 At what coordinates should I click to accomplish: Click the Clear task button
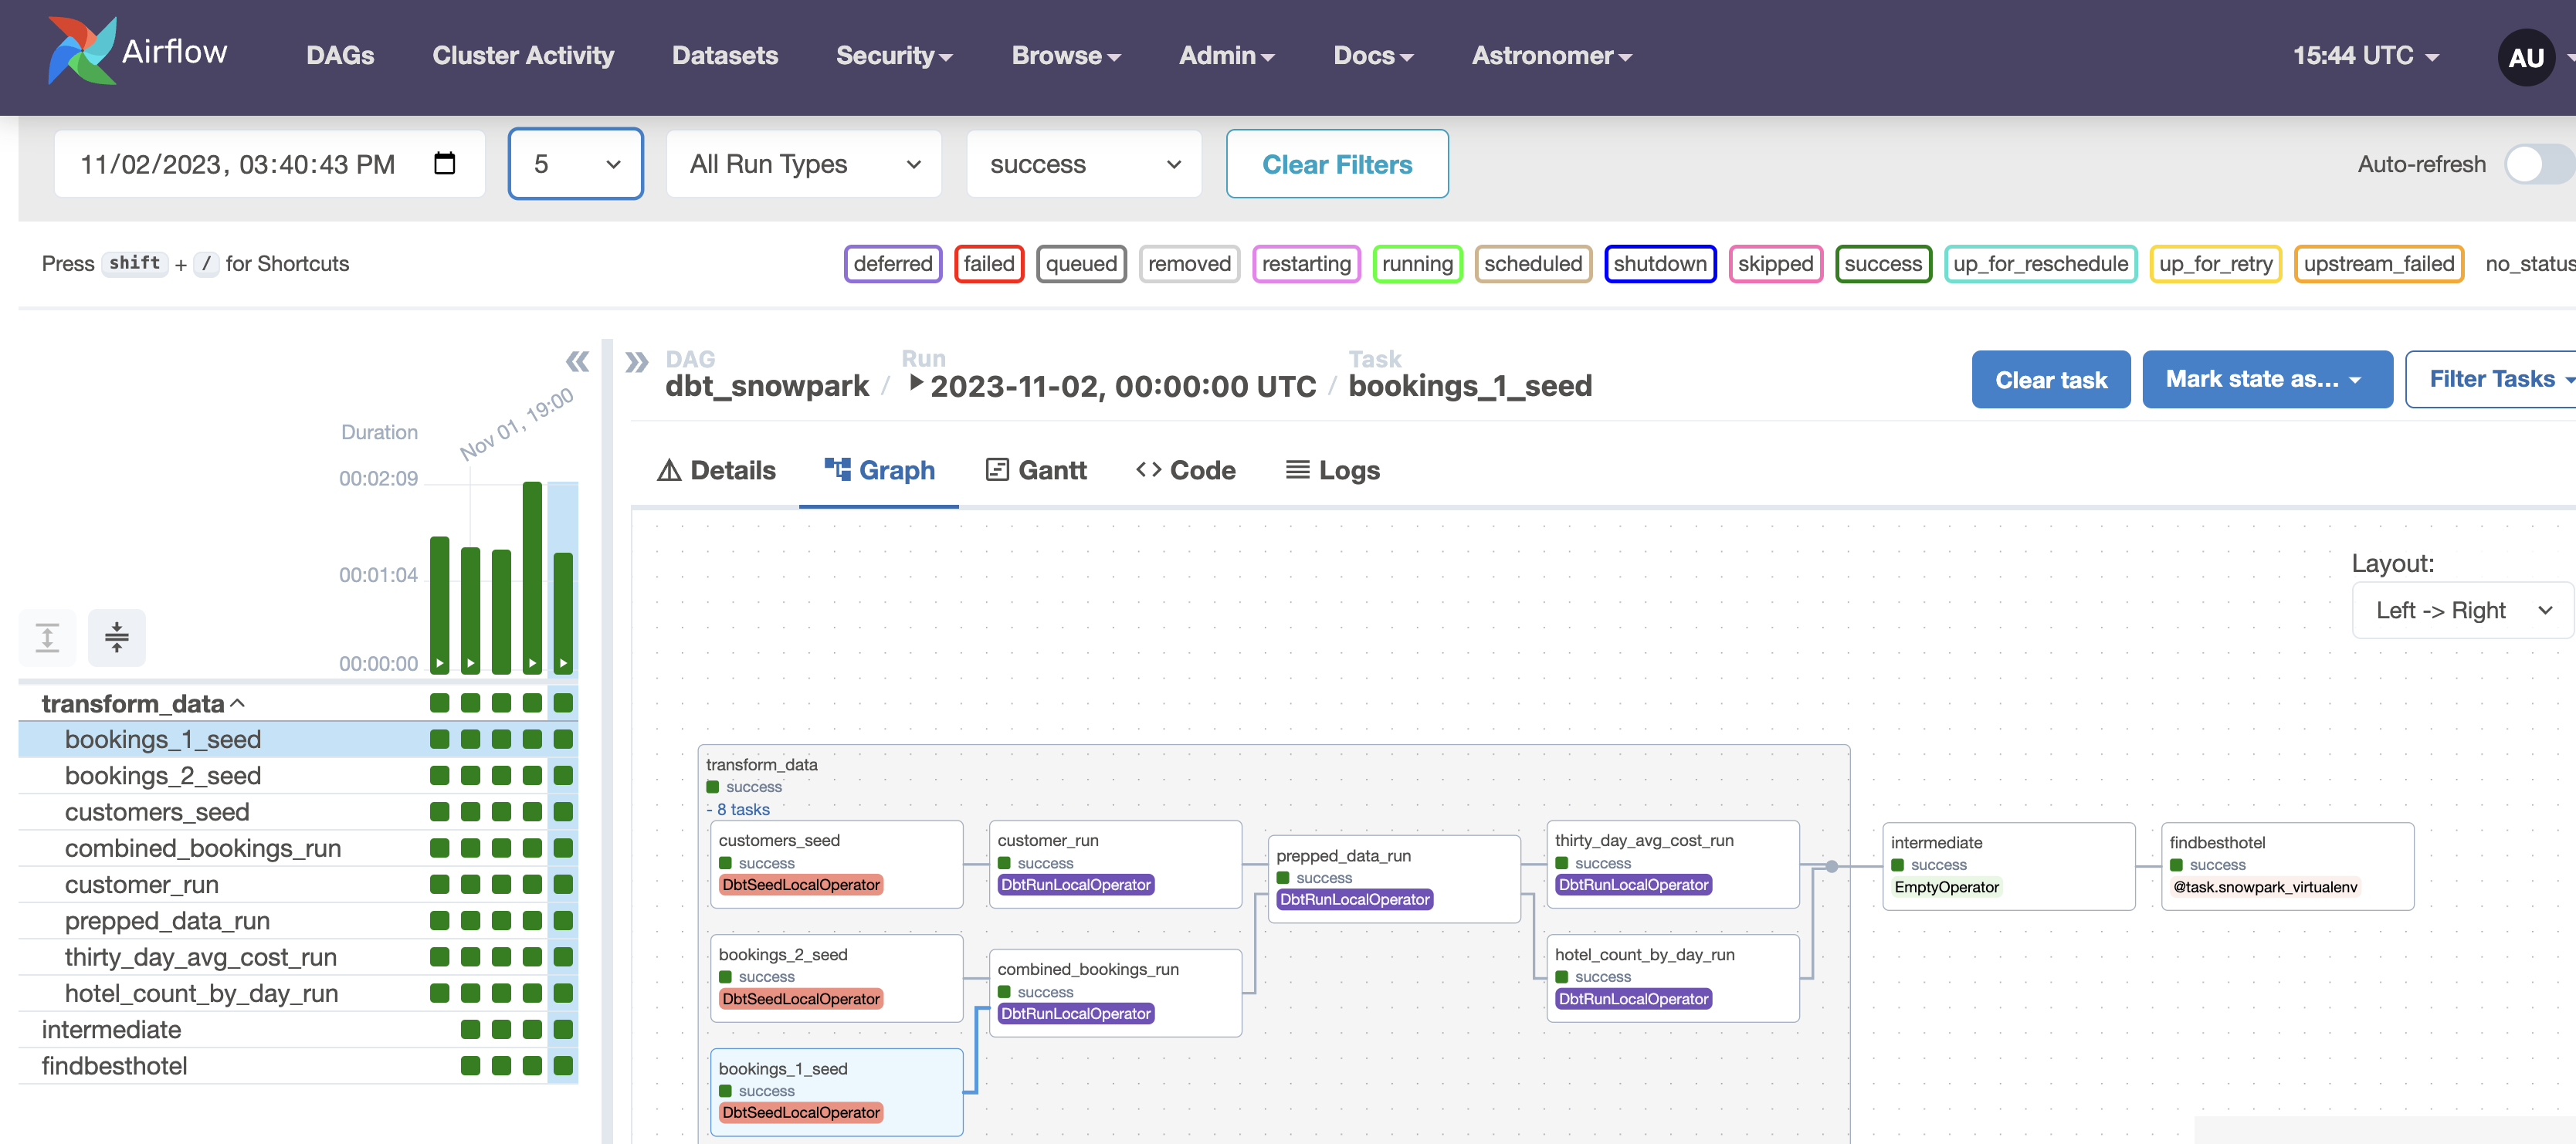(2050, 380)
